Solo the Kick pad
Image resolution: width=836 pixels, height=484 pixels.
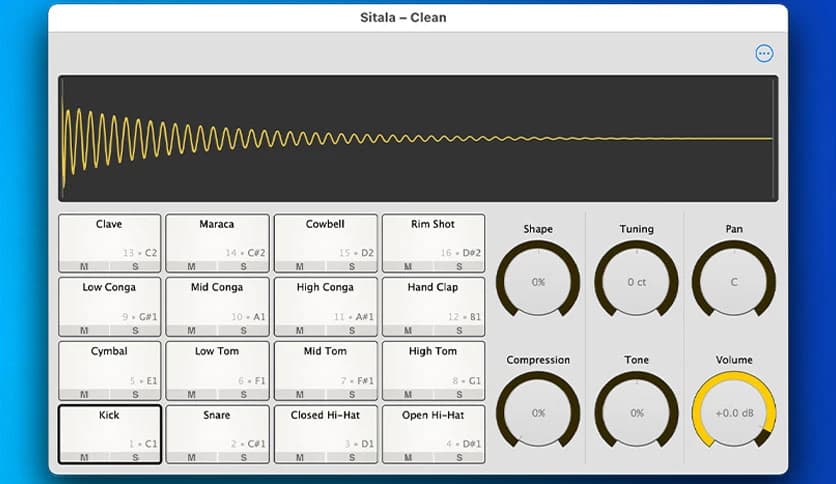pos(135,457)
